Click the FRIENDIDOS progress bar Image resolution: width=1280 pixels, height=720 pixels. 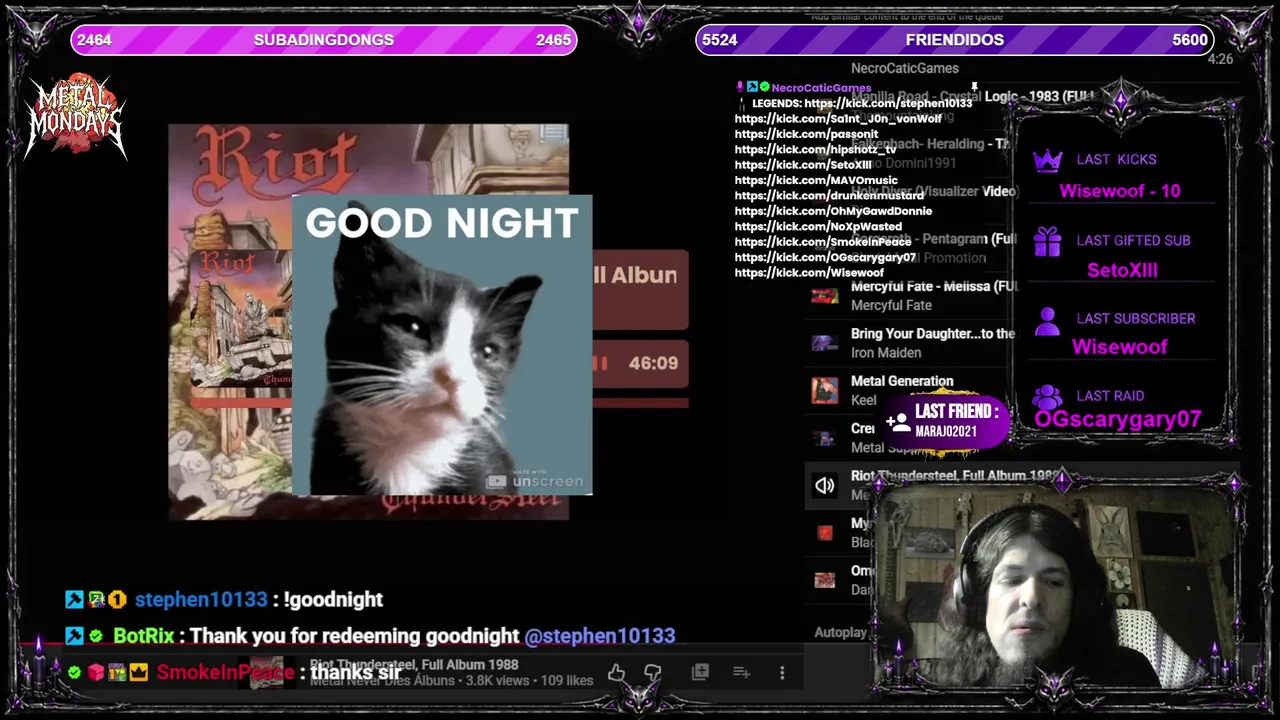(955, 40)
